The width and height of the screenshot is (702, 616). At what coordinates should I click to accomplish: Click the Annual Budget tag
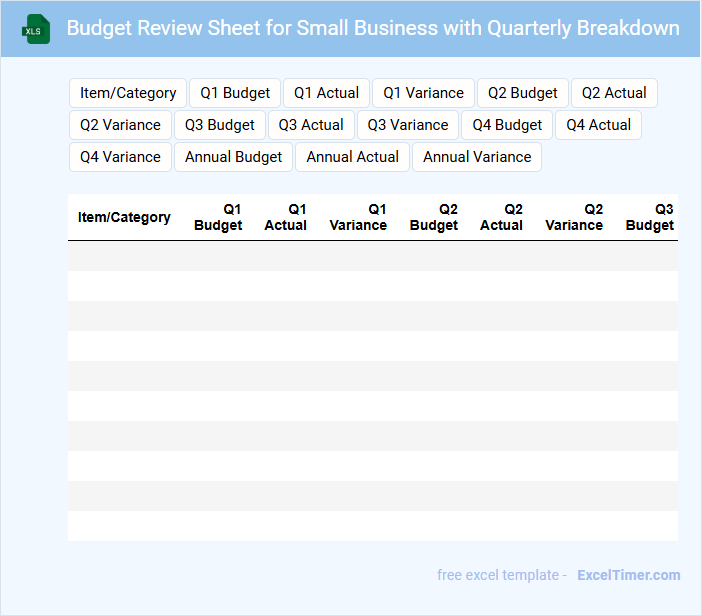pos(233,157)
